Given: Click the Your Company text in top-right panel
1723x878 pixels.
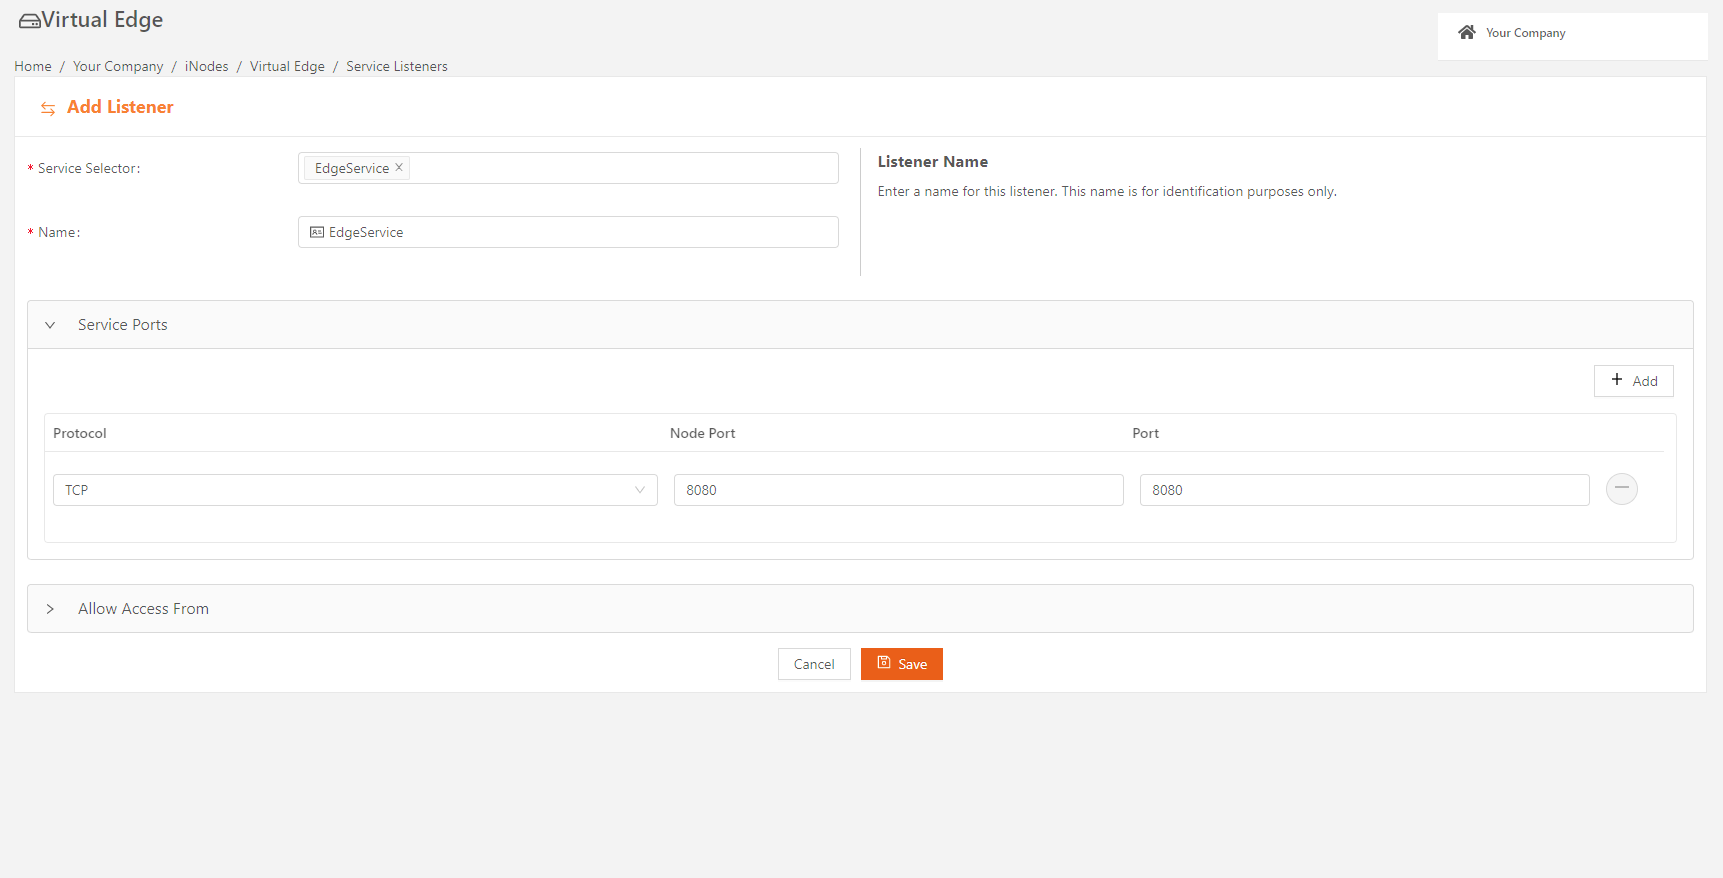Looking at the screenshot, I should 1526,33.
